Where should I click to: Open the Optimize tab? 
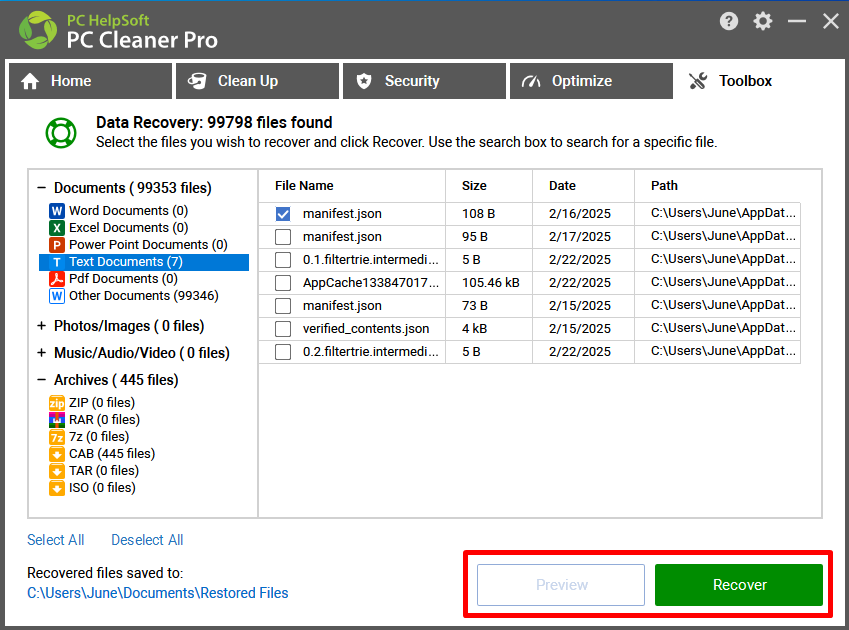click(x=591, y=81)
